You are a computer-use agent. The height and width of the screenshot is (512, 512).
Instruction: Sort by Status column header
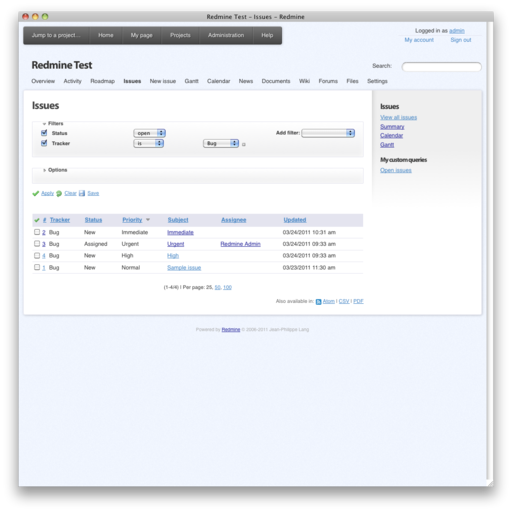pos(93,220)
